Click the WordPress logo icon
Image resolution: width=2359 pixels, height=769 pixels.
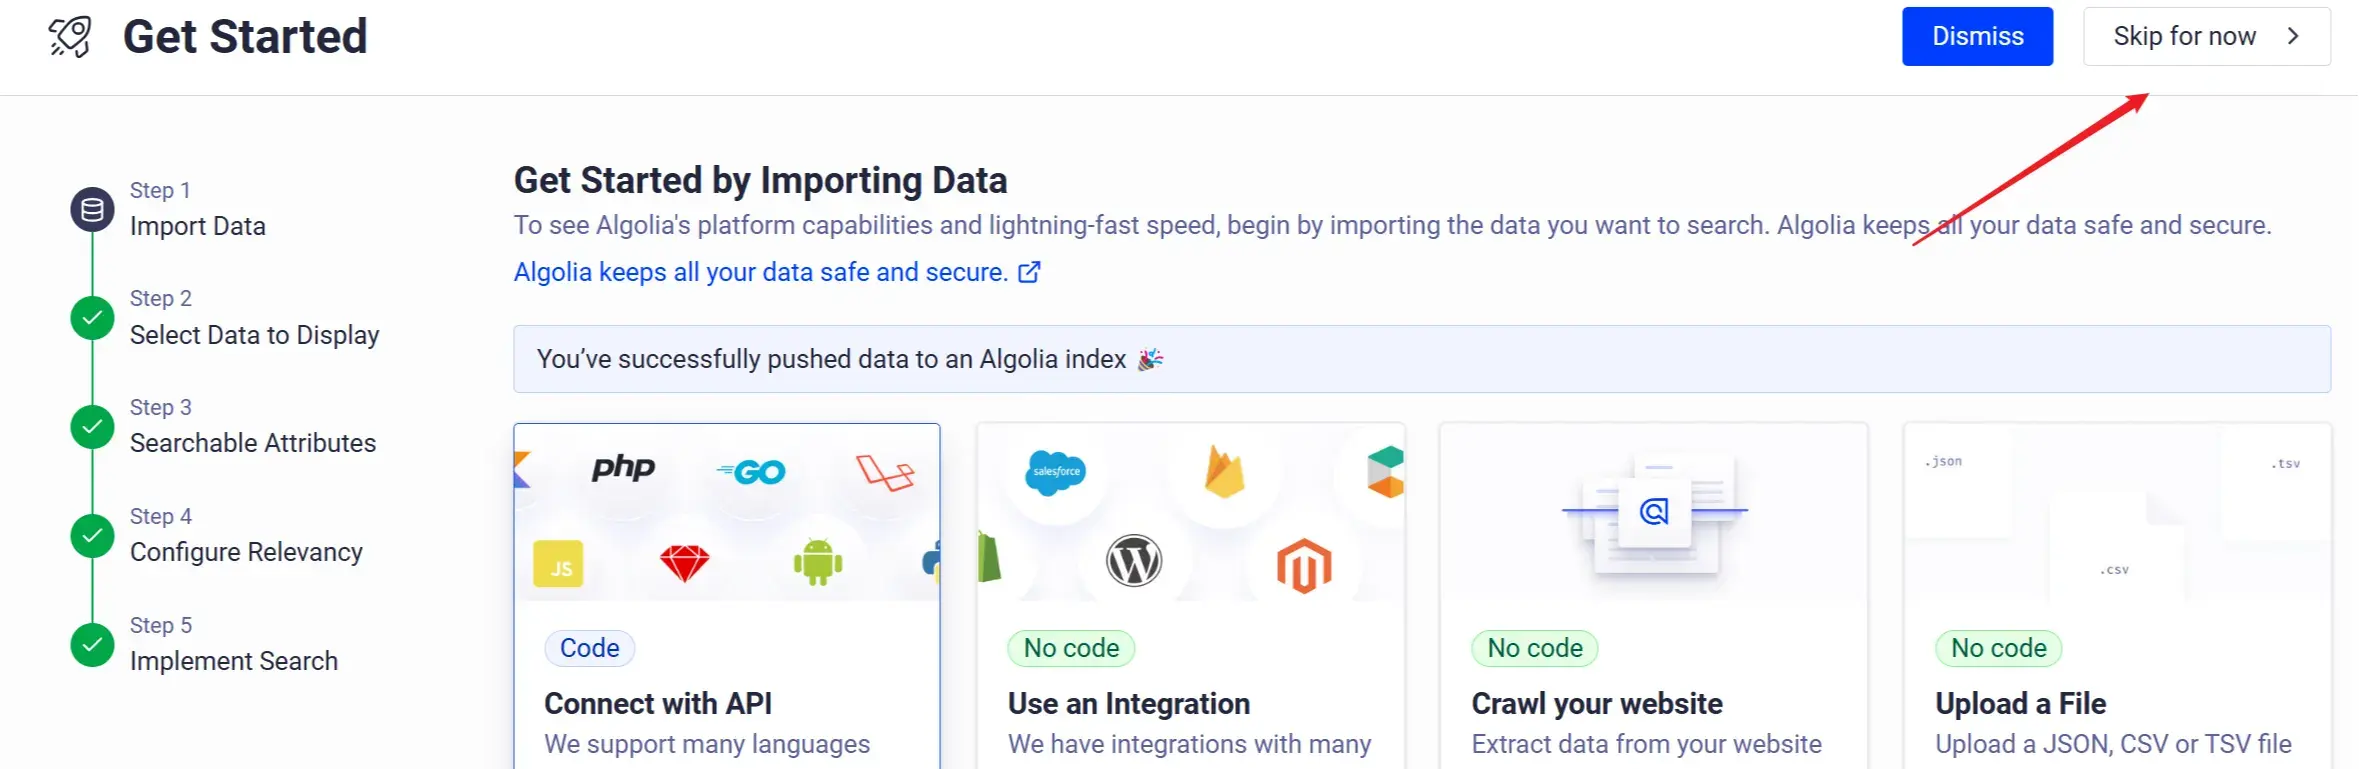(1134, 561)
